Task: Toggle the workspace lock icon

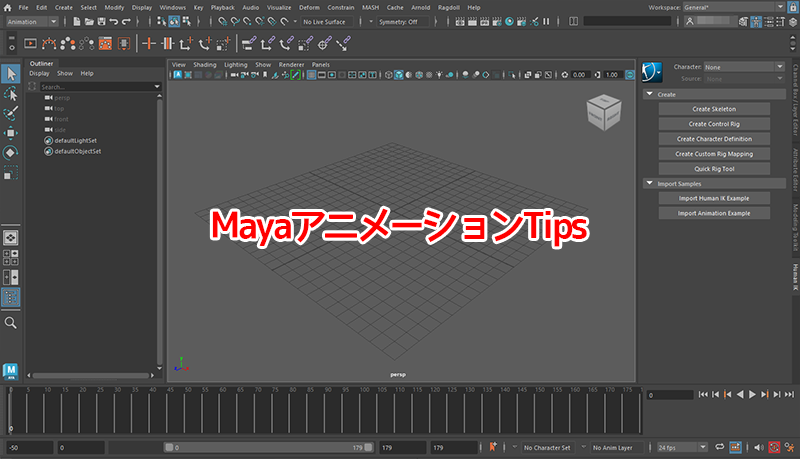Action: [793, 7]
